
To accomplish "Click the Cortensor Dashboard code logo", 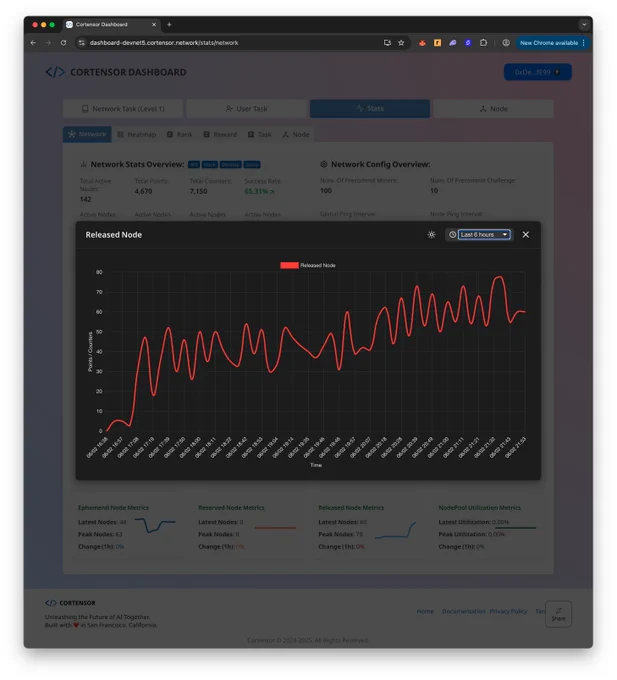I will coord(55,72).
